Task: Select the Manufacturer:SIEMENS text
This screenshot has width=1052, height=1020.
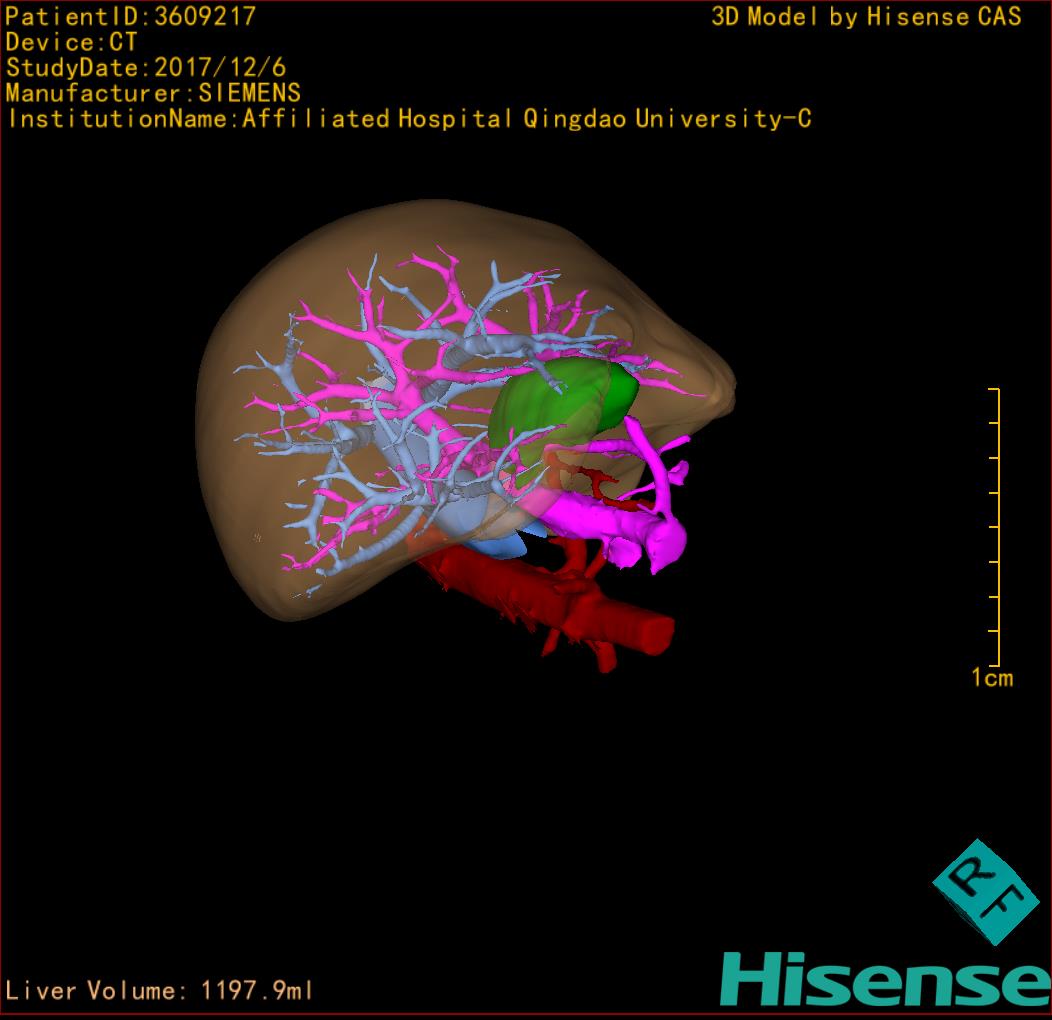Action: [153, 93]
